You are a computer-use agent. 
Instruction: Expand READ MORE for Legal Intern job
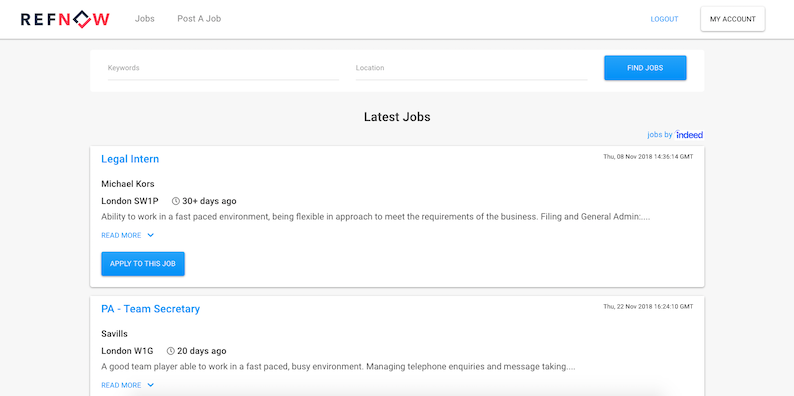128,235
